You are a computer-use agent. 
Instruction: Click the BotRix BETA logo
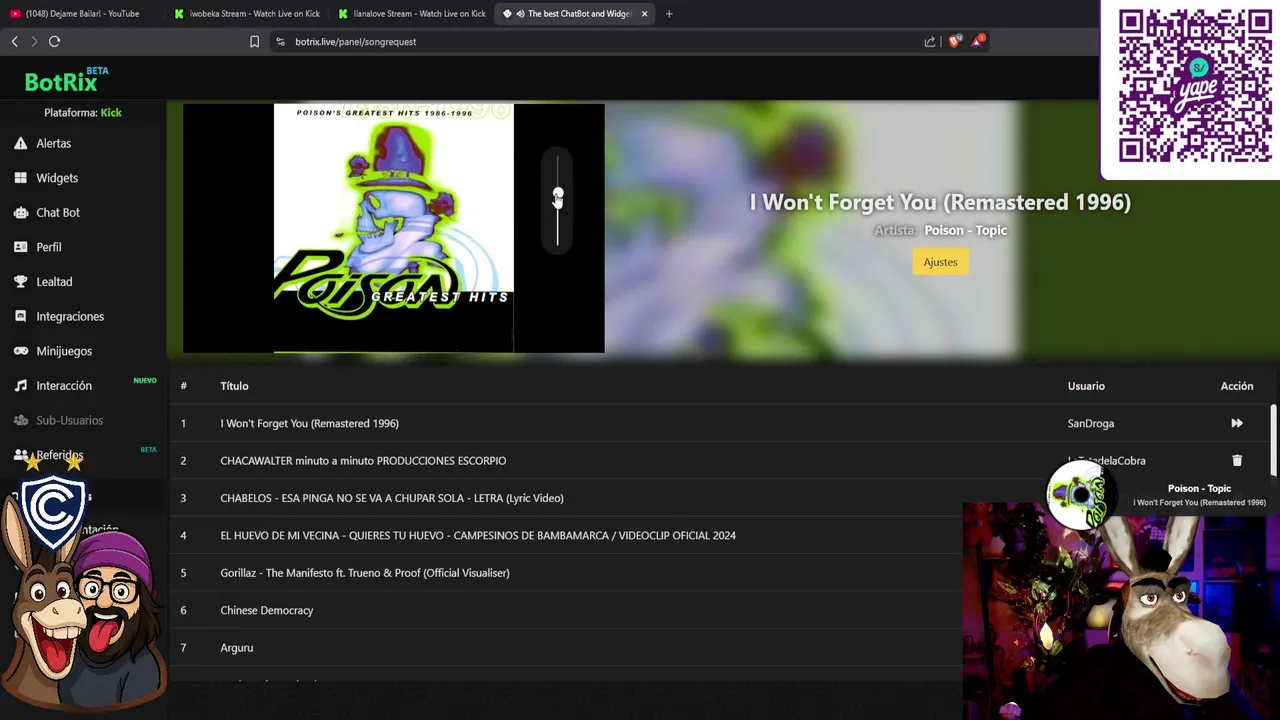tap(66, 80)
